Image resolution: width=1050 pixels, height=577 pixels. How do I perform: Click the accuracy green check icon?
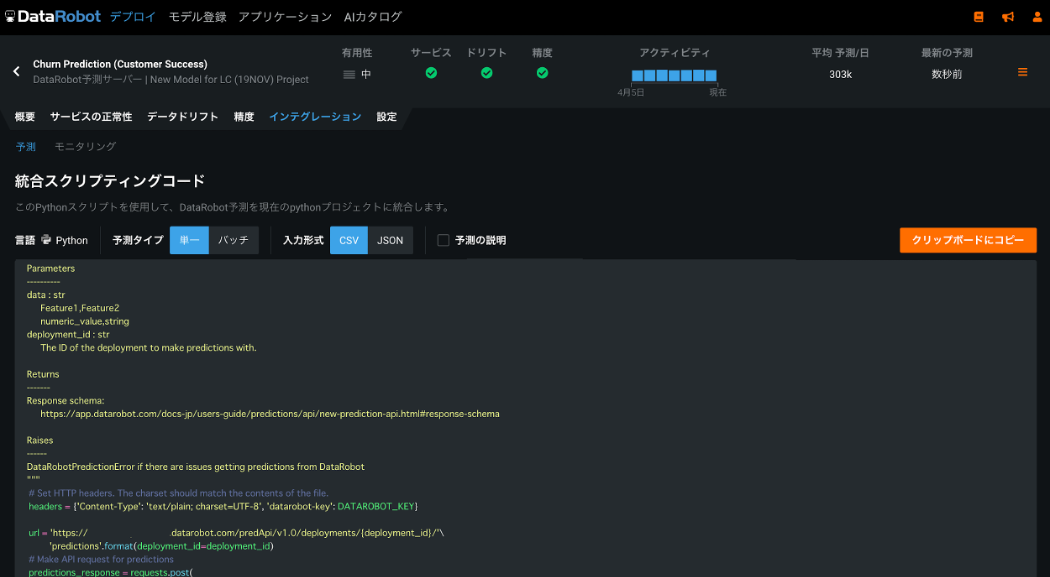point(542,73)
